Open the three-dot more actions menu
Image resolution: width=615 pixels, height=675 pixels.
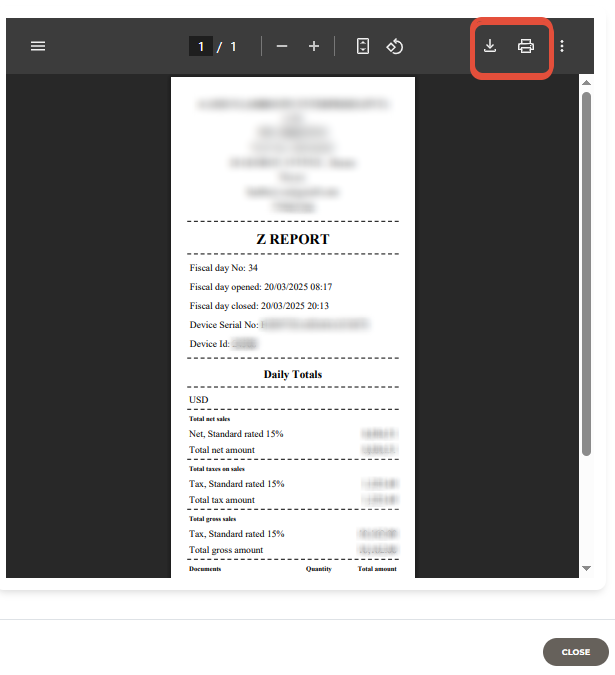tap(562, 46)
